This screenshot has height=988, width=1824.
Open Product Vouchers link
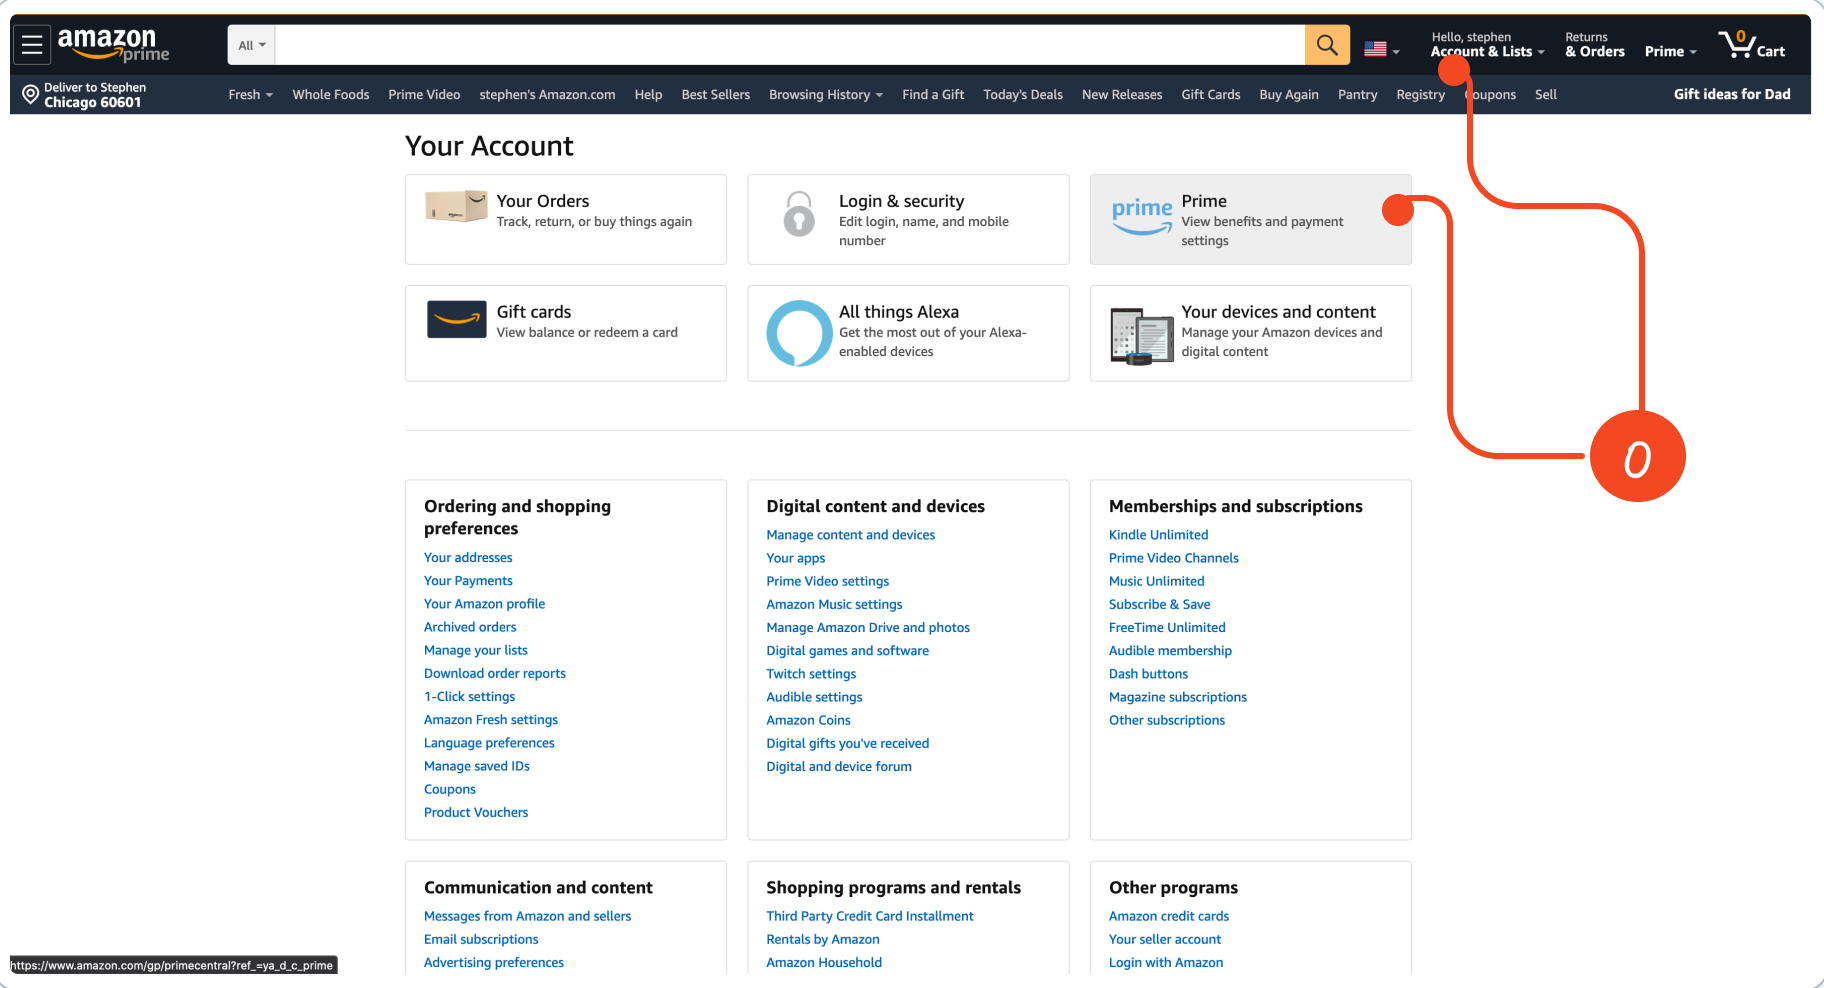tap(476, 812)
